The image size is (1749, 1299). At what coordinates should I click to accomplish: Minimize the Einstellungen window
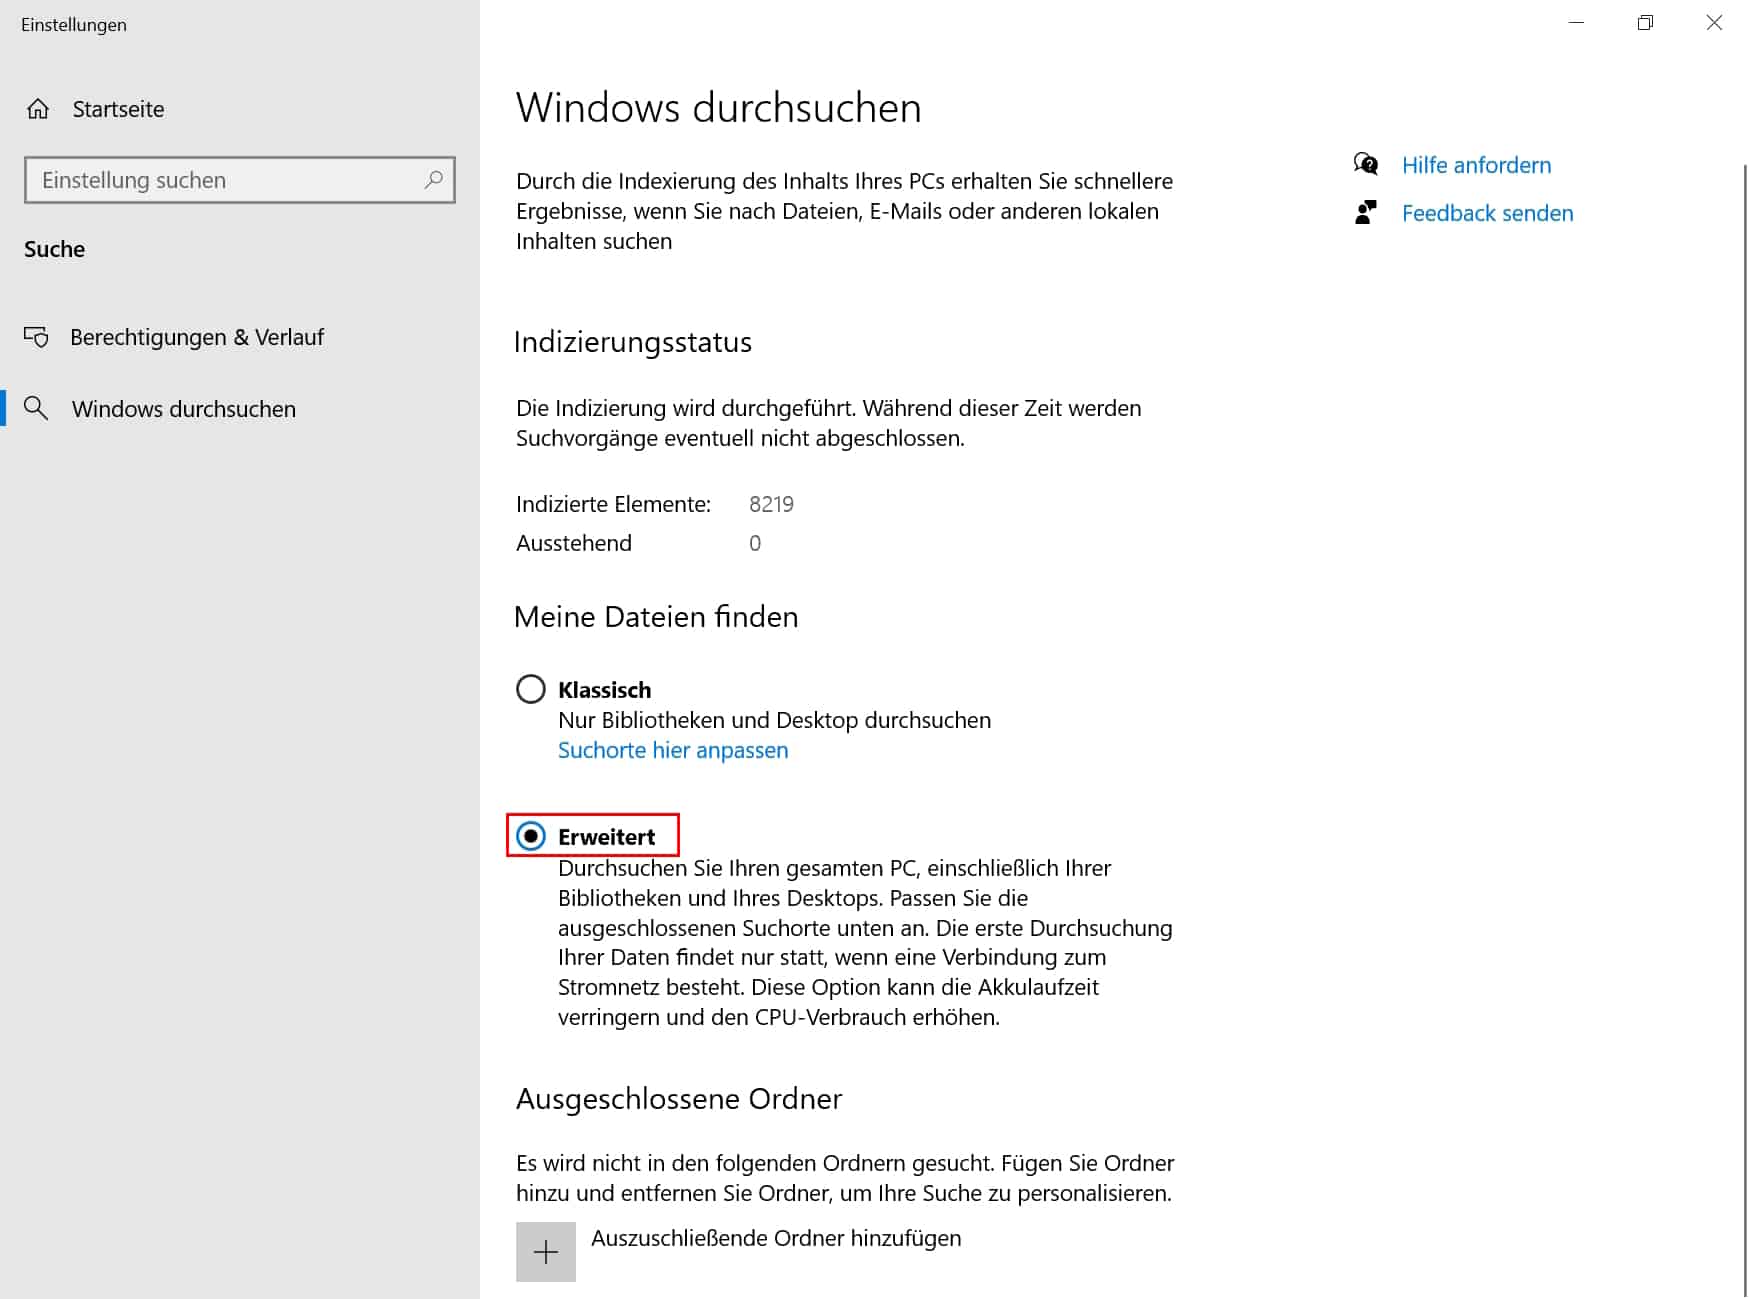(x=1577, y=23)
